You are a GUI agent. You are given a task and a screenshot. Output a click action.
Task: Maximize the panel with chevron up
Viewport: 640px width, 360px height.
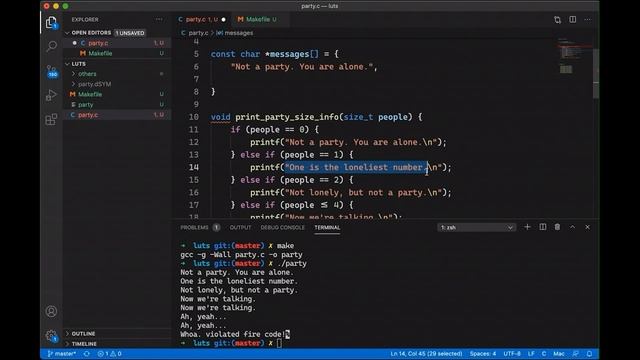[x=572, y=227]
